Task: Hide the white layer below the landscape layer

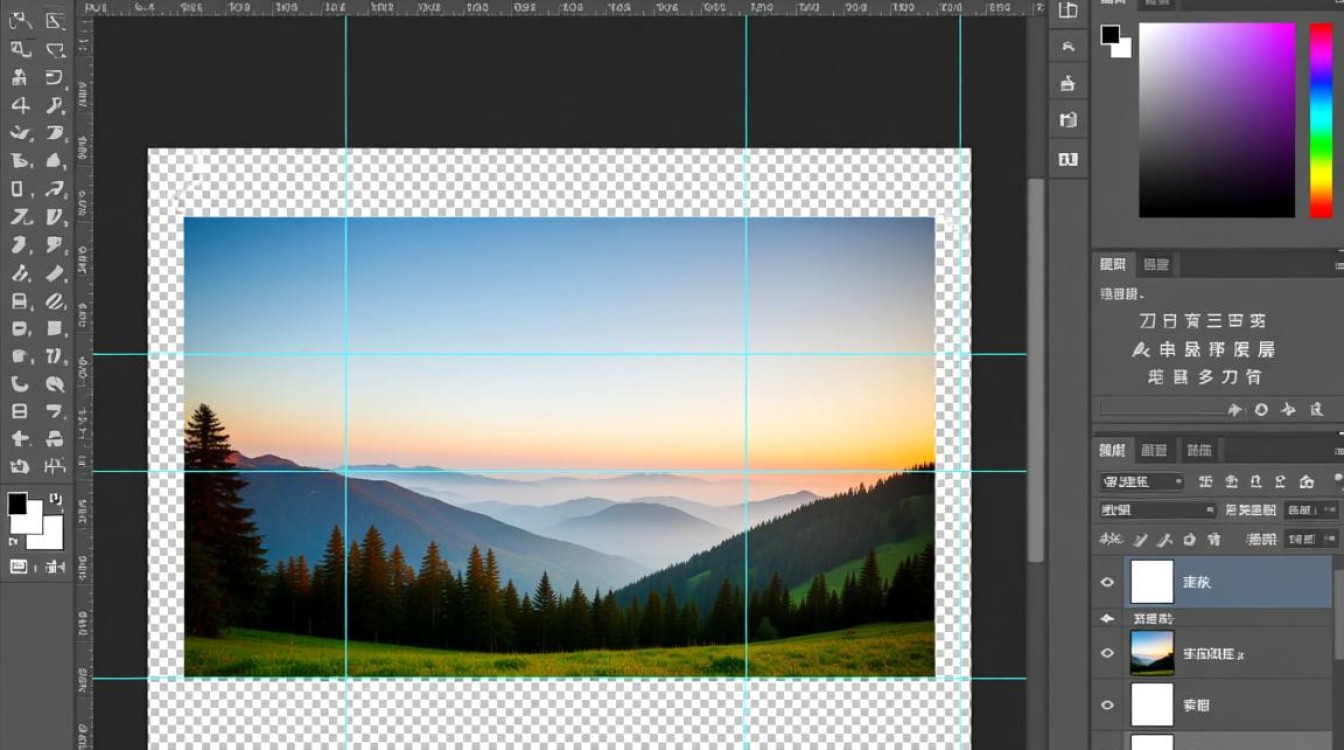Action: pos(1107,705)
